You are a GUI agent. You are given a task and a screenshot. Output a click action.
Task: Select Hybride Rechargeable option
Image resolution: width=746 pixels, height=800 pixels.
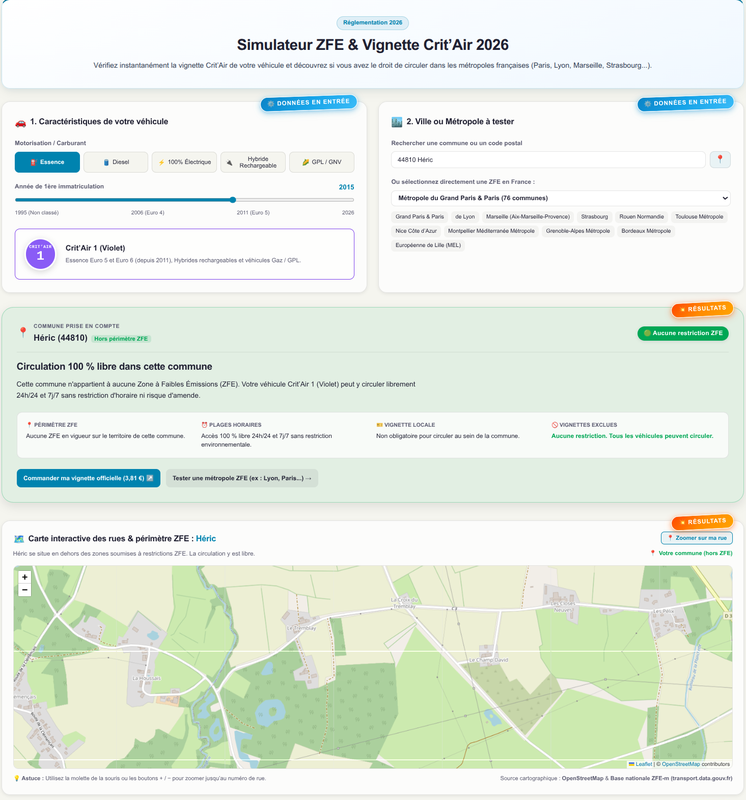coord(253,162)
